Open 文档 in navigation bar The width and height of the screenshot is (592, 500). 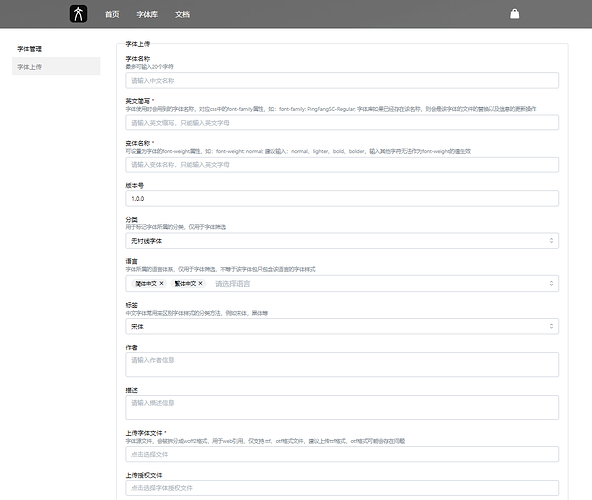click(182, 14)
